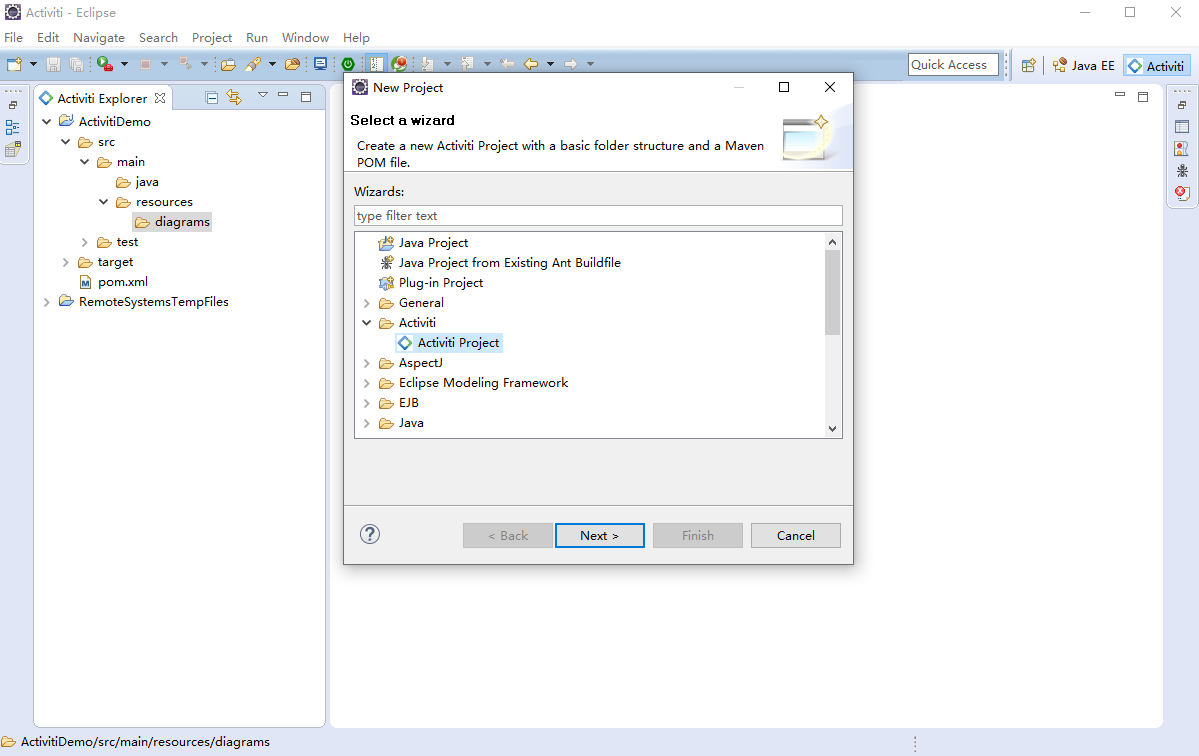Screen dimensions: 1199x756
Task: Collapse the Activiti wizard category
Action: (366, 323)
